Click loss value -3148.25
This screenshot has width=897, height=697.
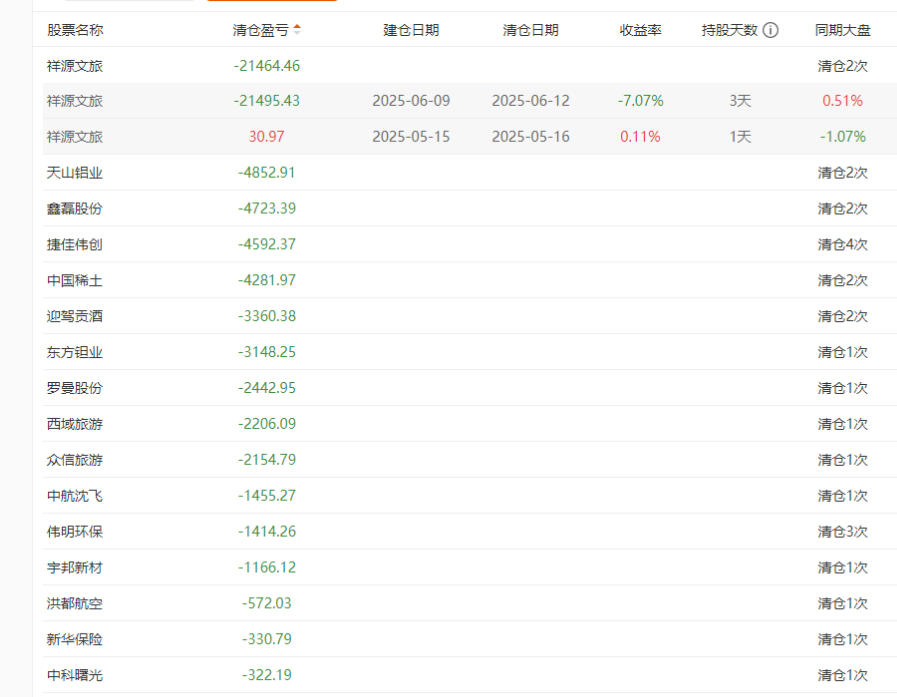coord(267,352)
